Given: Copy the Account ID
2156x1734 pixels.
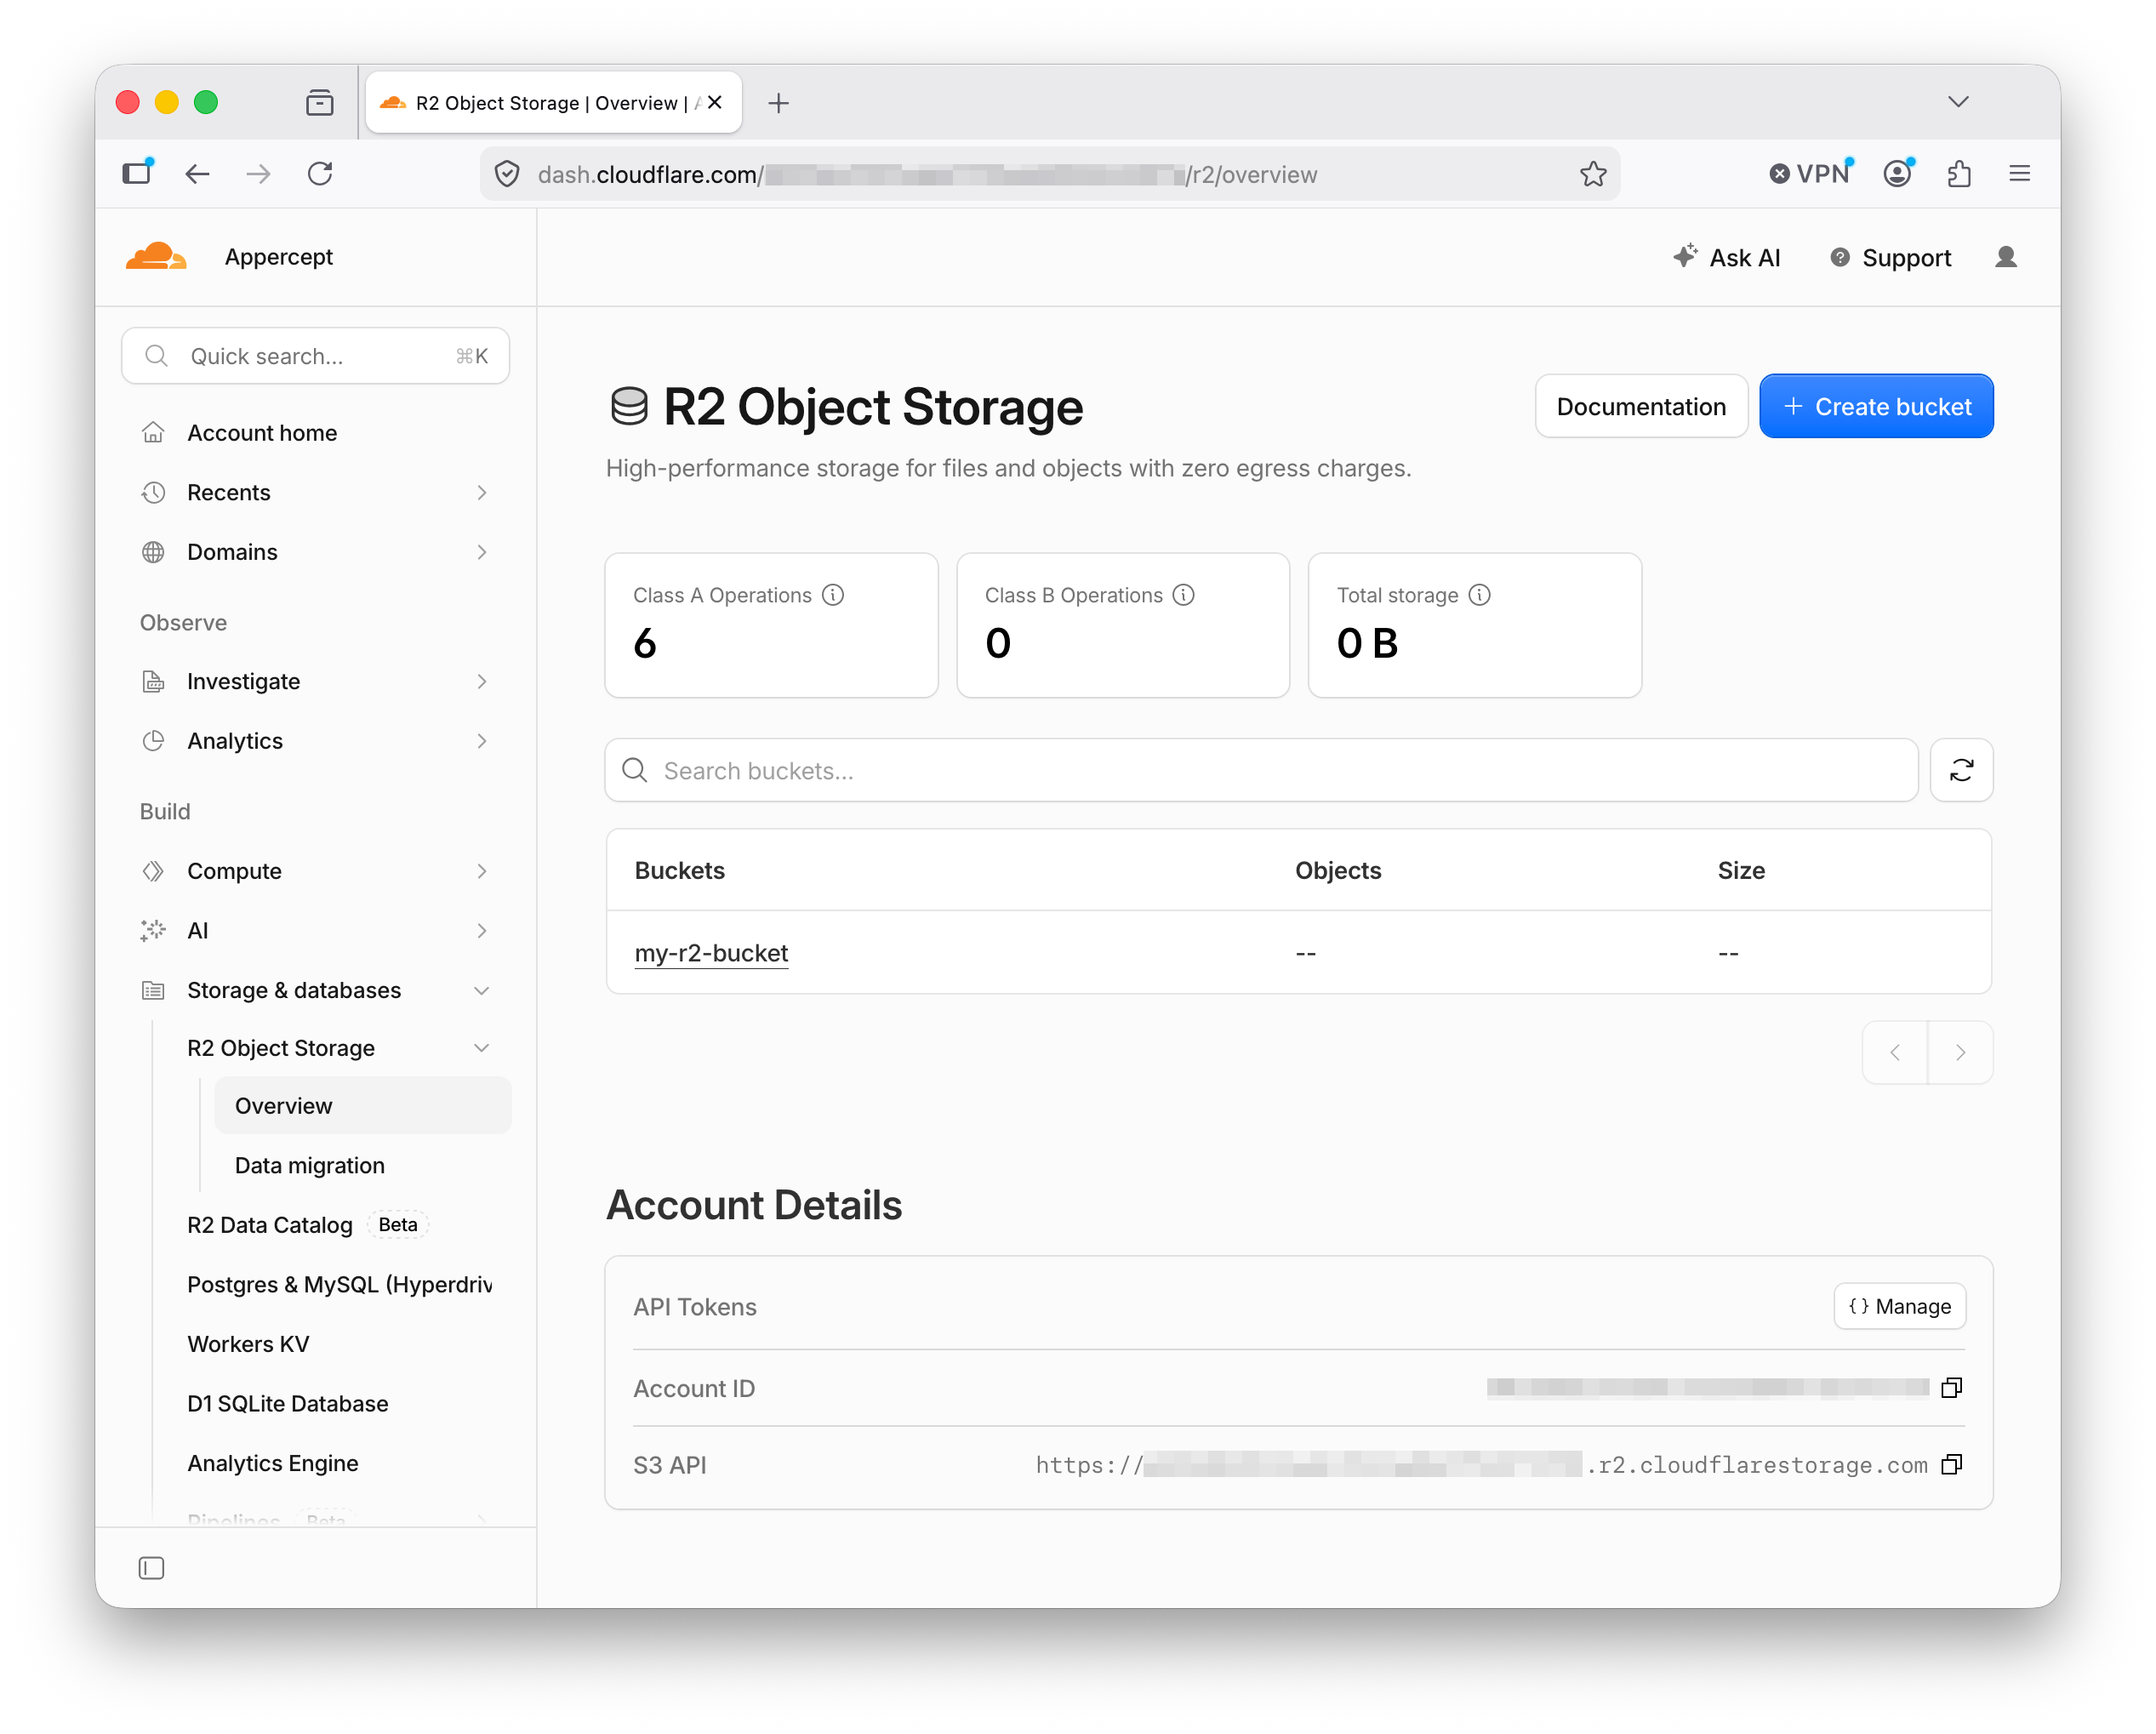Looking at the screenshot, I should coord(1951,1388).
